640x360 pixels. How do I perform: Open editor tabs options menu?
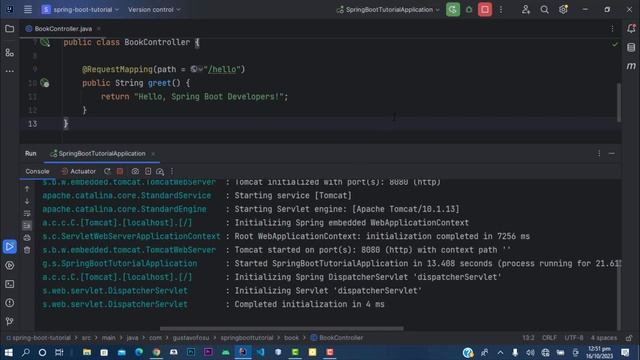click(x=612, y=29)
